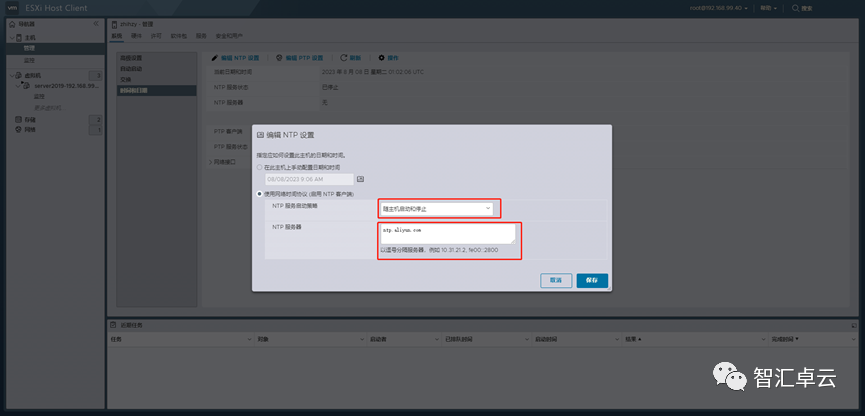Click the disabled date field 08/08/2023 9:06 AM
The height and width of the screenshot is (416, 865).
309,179
